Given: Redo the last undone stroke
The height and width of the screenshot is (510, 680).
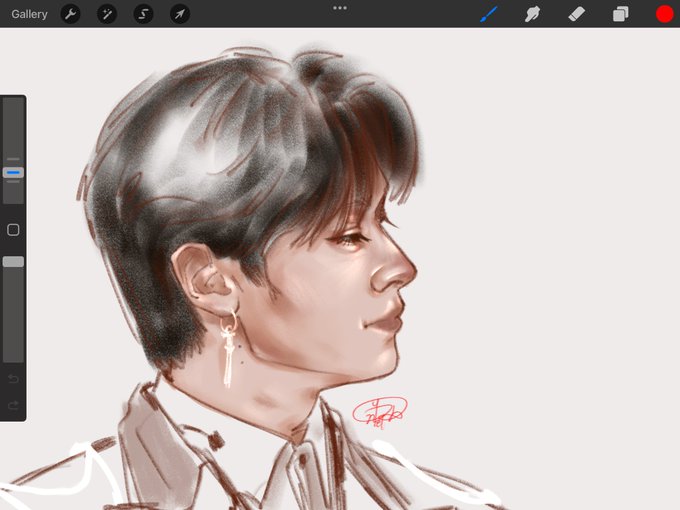Looking at the screenshot, I should pos(13,405).
